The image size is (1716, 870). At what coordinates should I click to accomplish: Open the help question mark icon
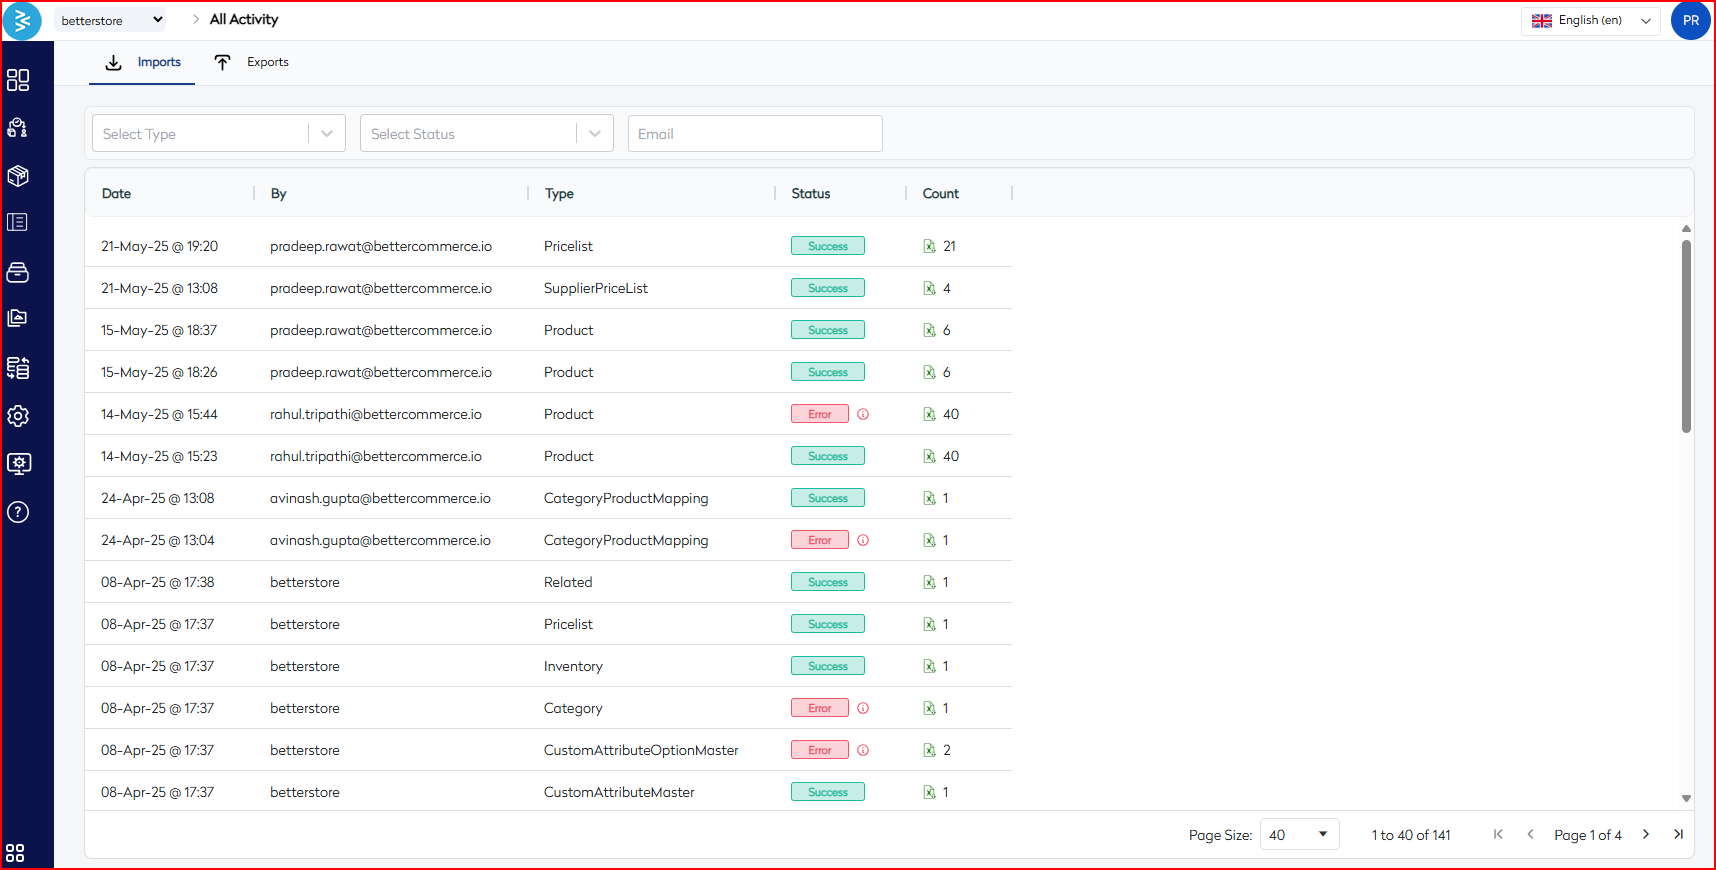point(18,512)
